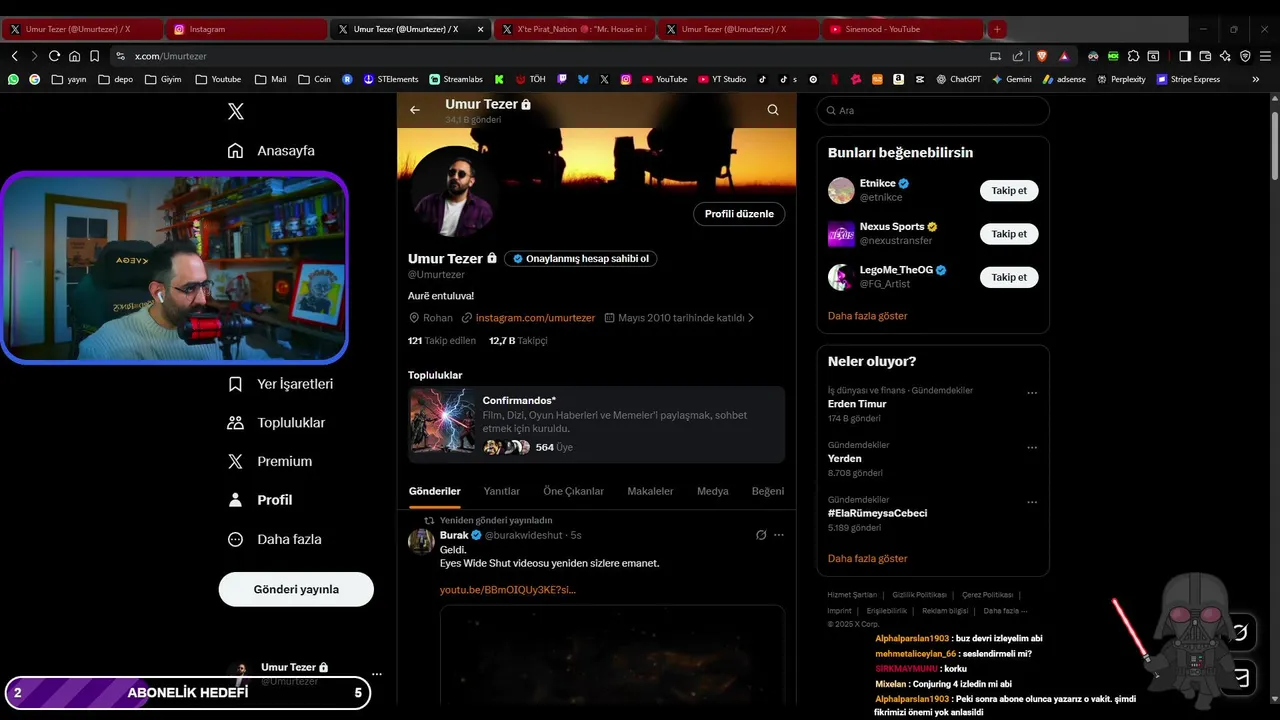Image resolution: width=1280 pixels, height=720 pixels.
Task: Select the Medya tab
Action: [713, 491]
